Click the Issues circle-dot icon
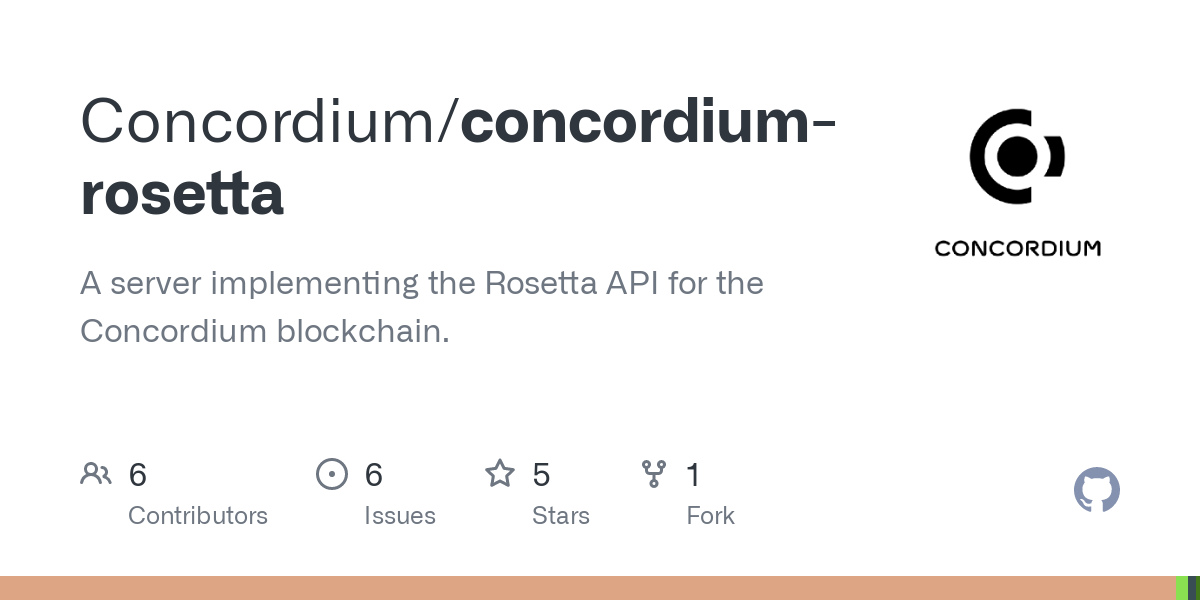 tap(331, 474)
